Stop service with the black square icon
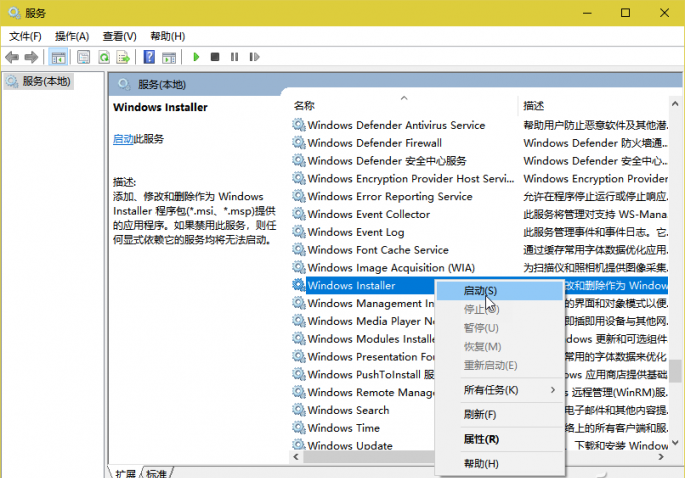The width and height of the screenshot is (690, 478). pos(215,57)
